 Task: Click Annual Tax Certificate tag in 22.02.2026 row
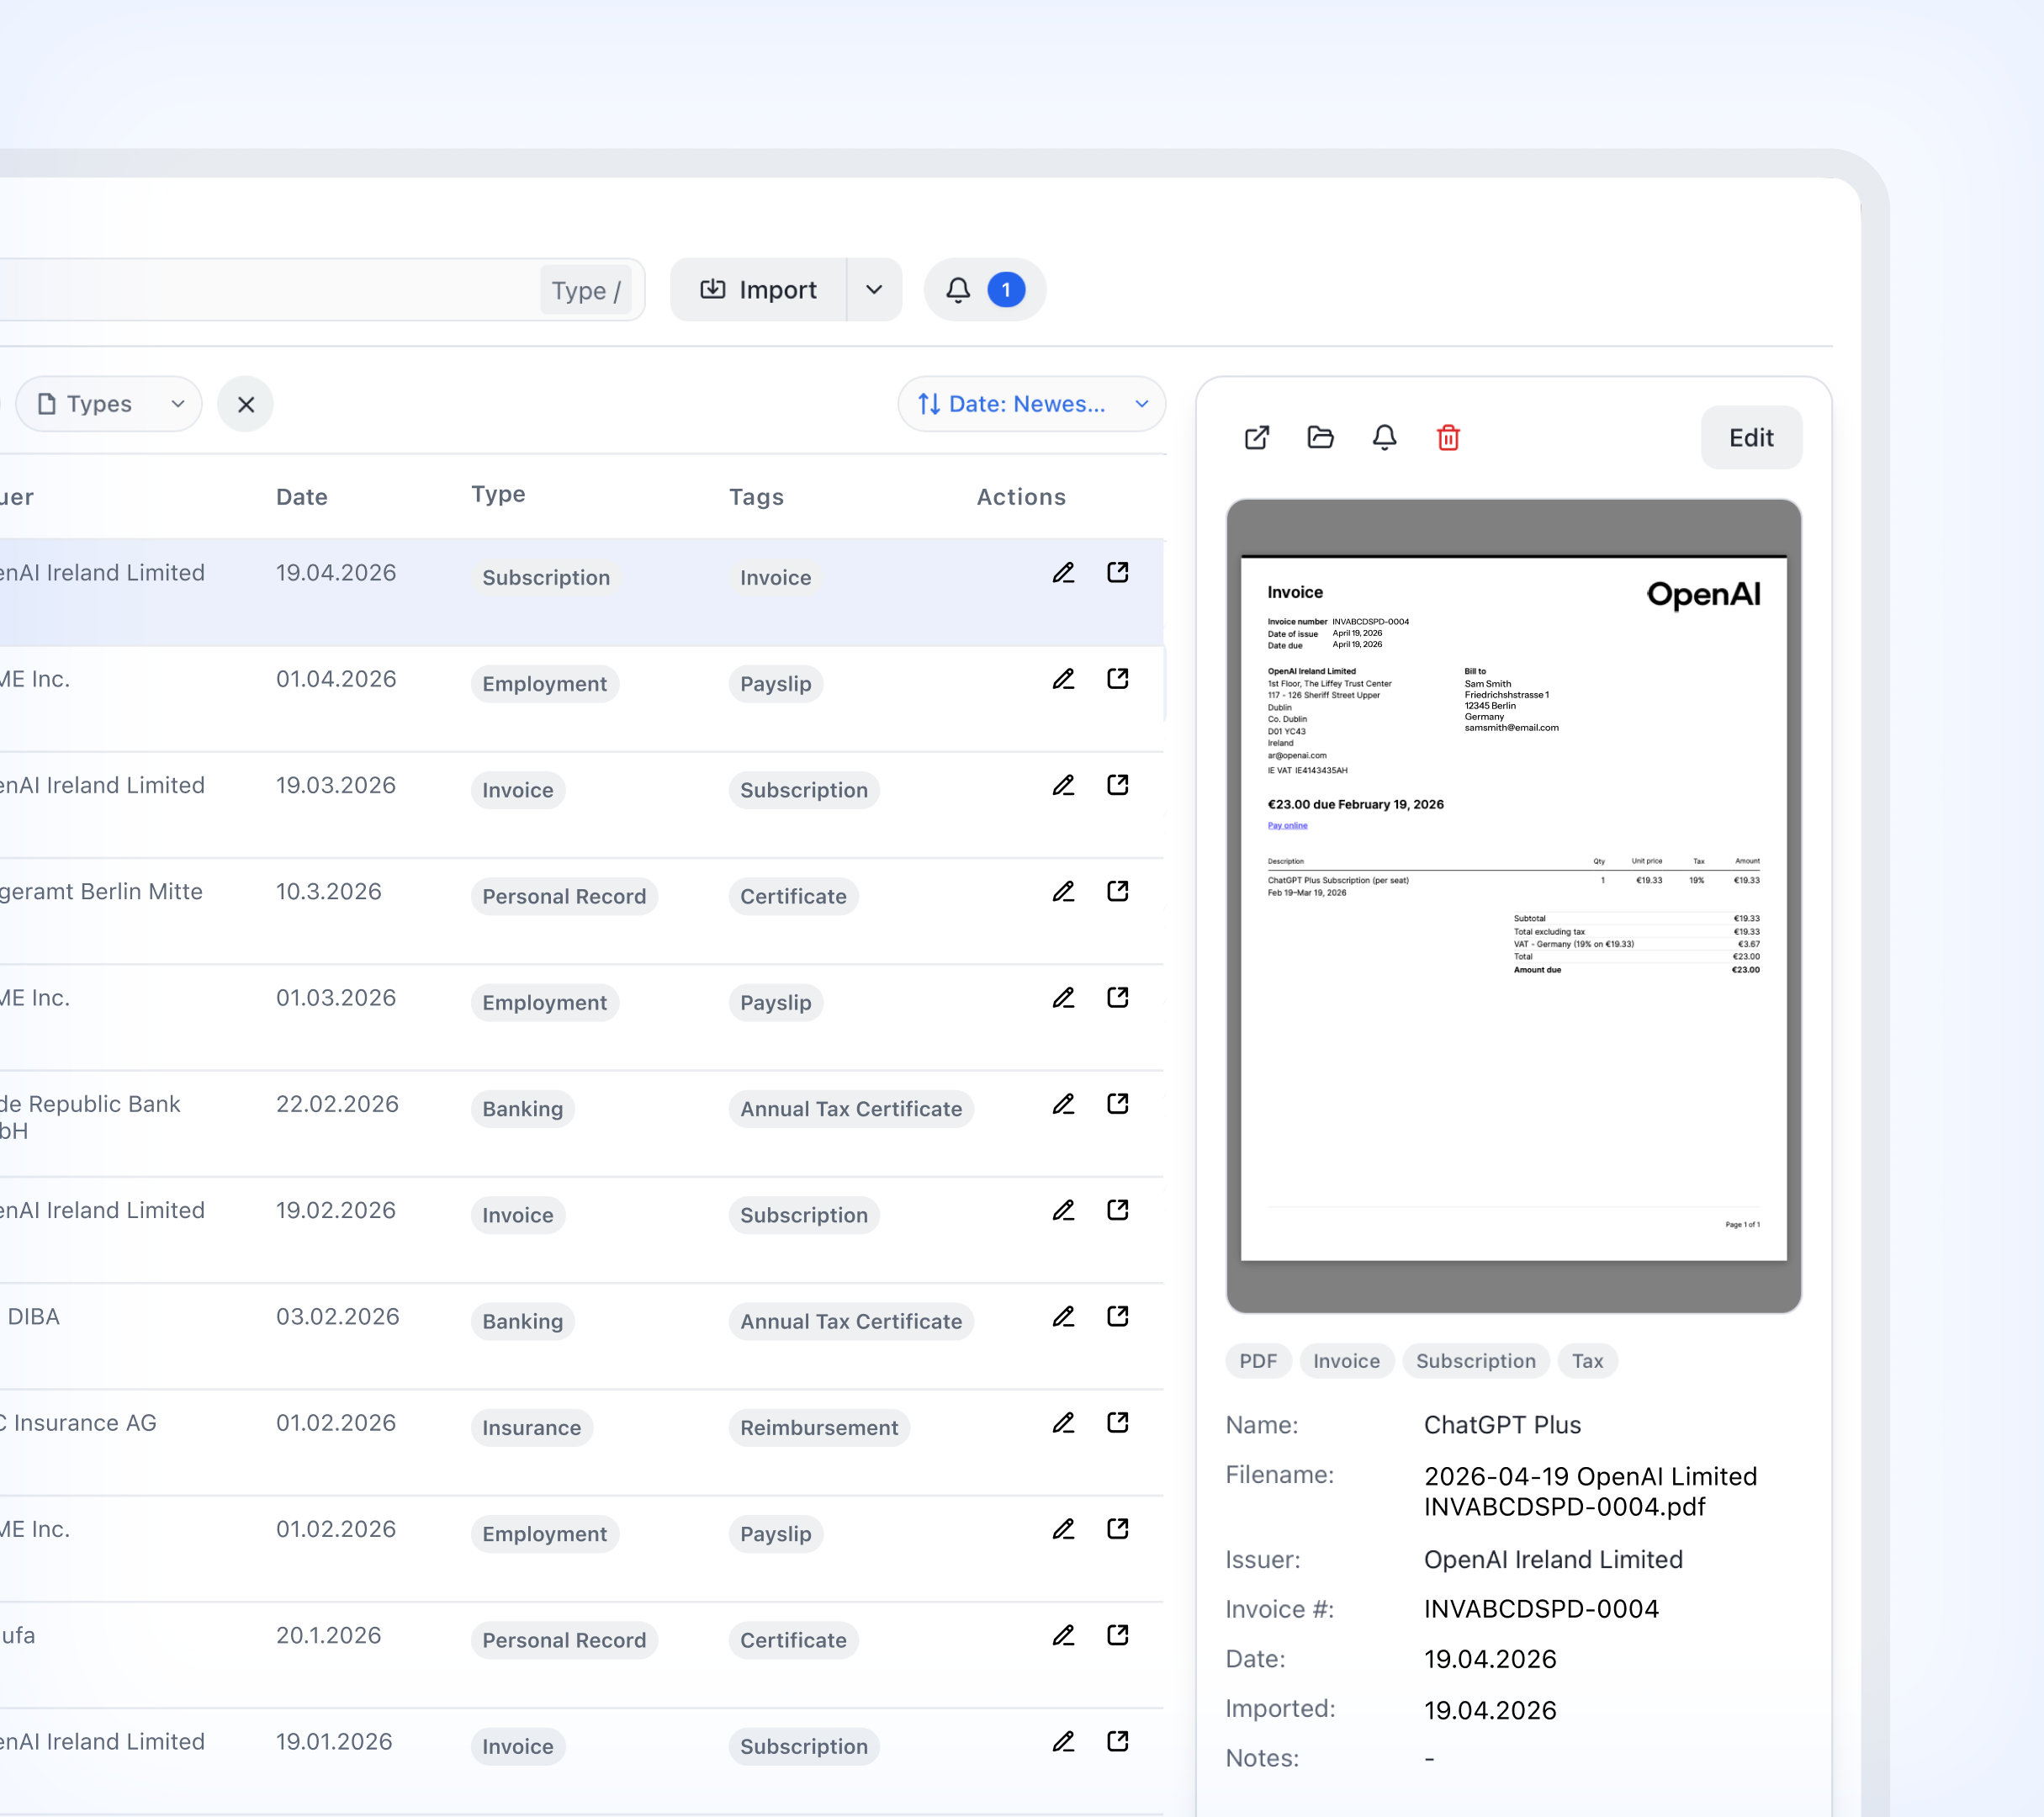851,1109
